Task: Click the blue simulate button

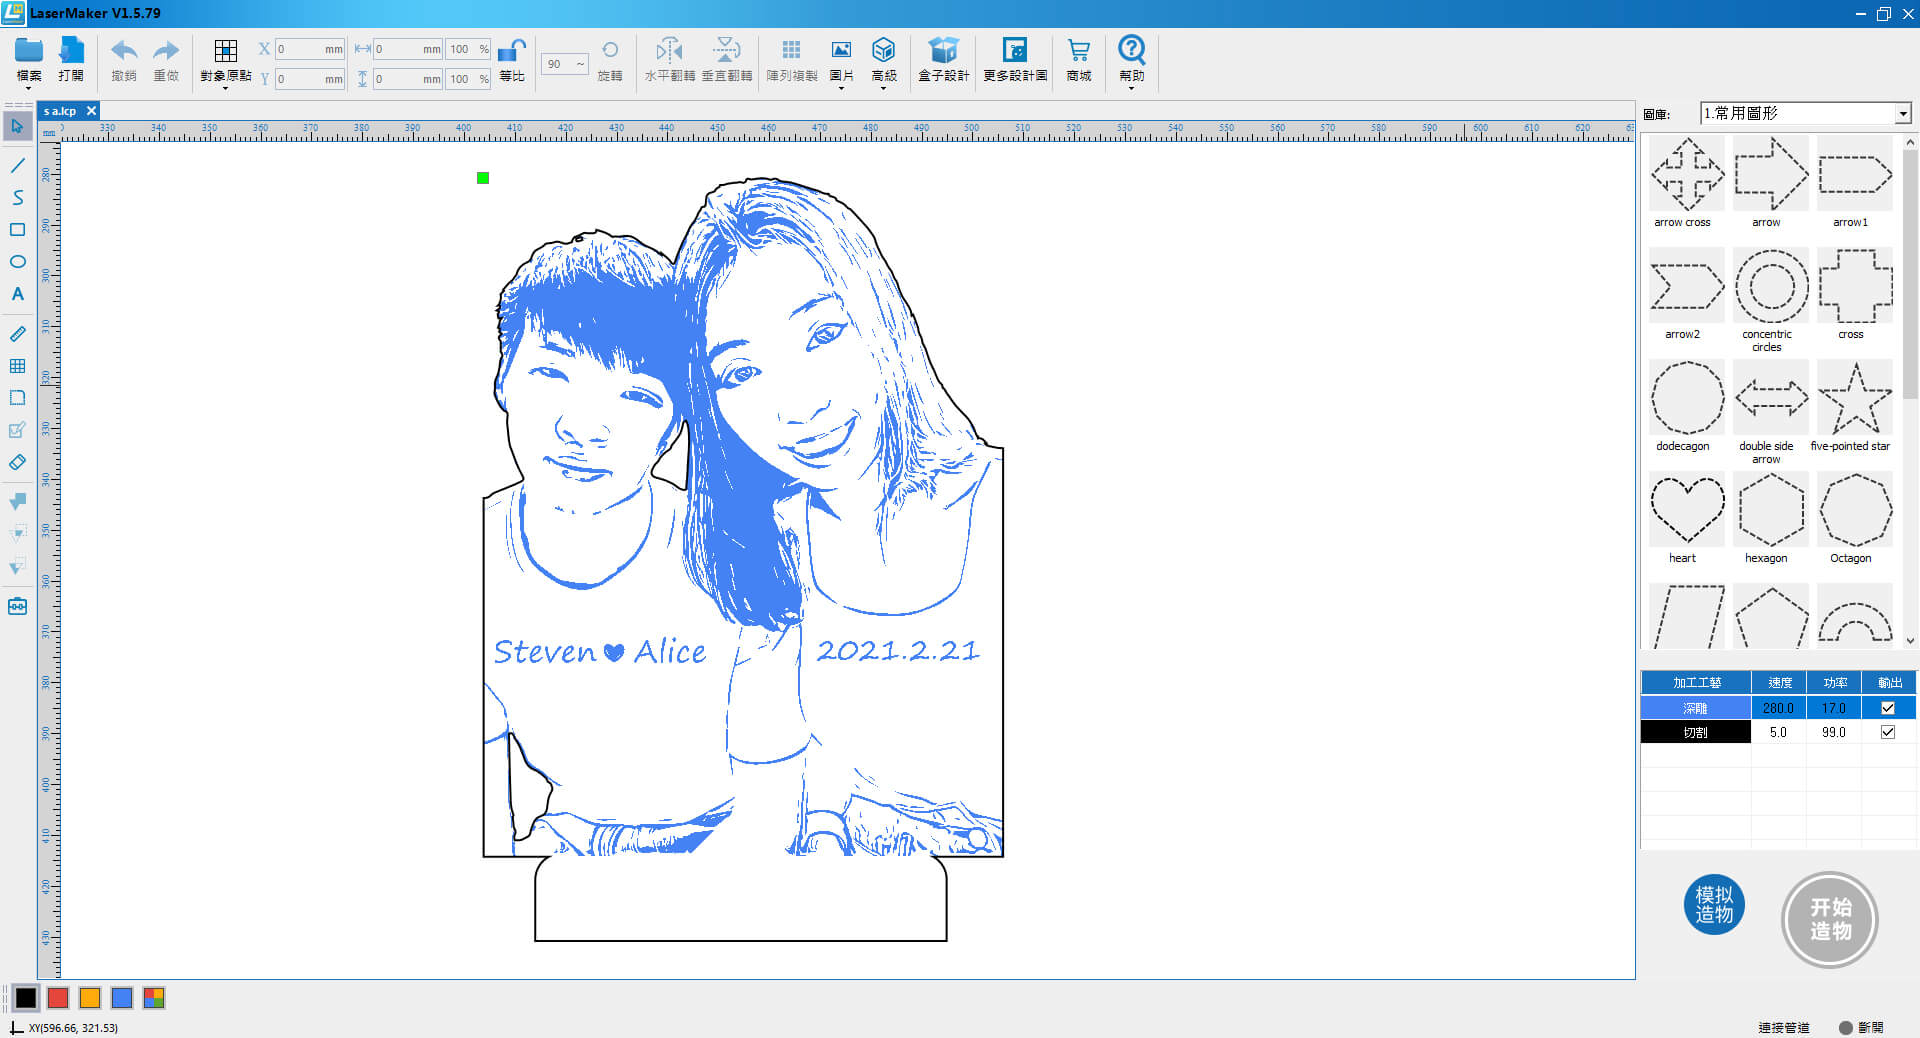Action: pos(1714,905)
